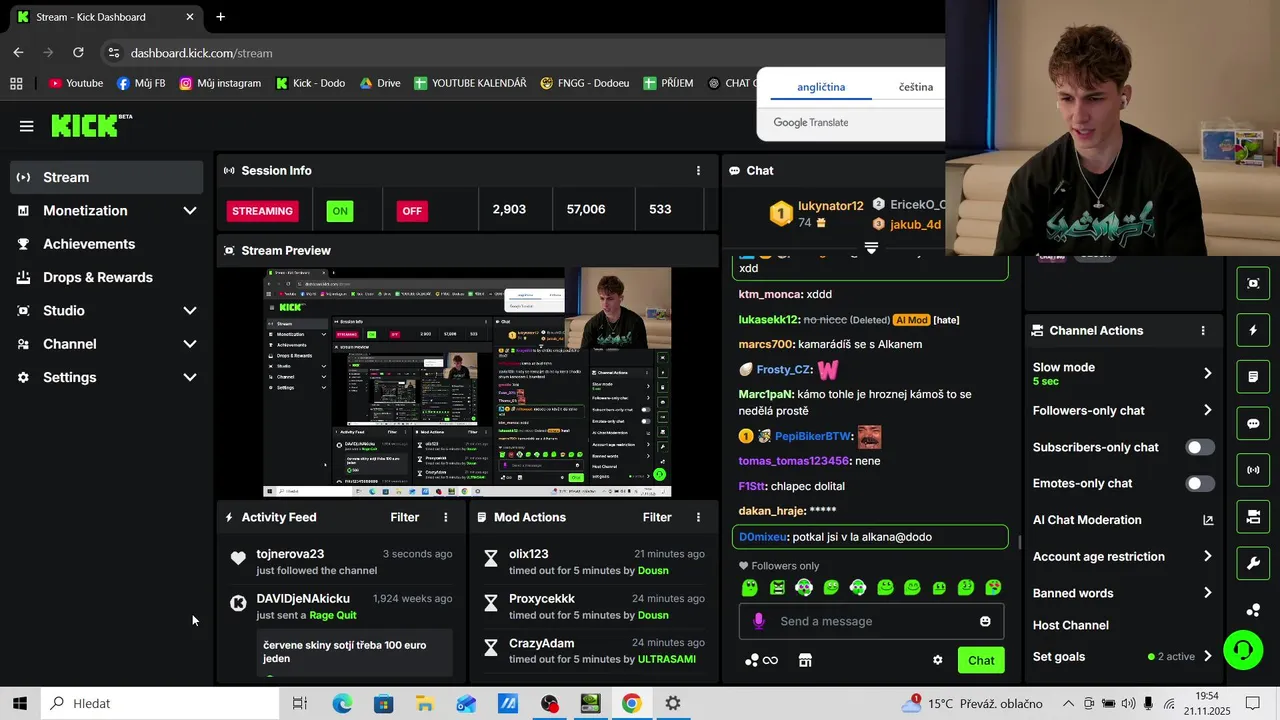The width and height of the screenshot is (1280, 720).
Task: Open Followers-only chat settings
Action: pyautogui.click(x=1123, y=410)
